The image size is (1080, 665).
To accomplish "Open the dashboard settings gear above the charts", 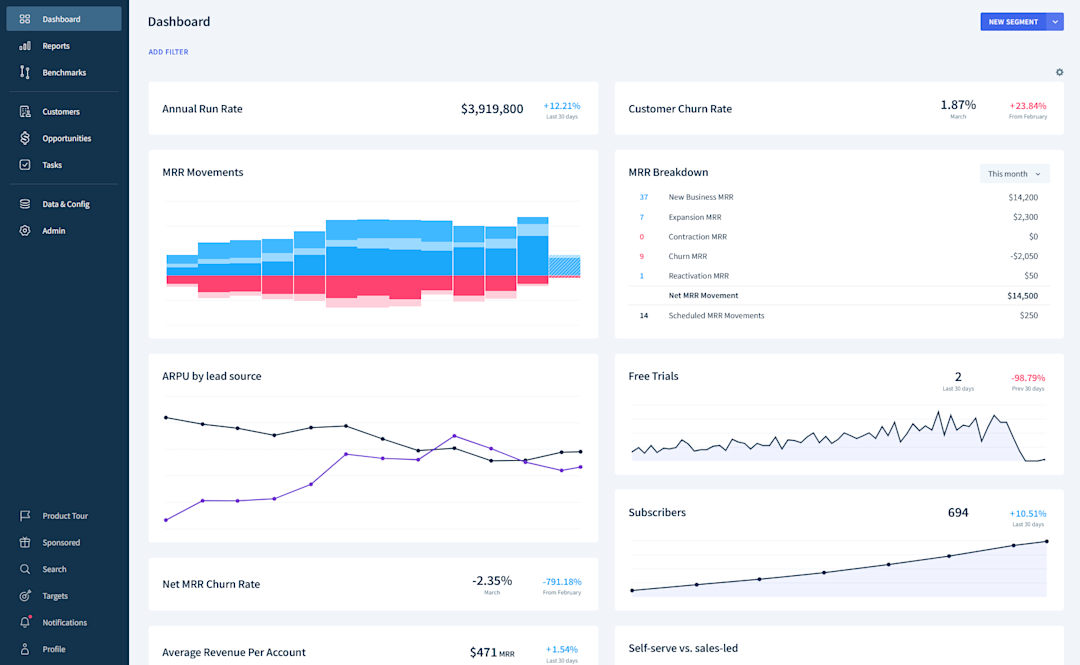I will click(1059, 72).
